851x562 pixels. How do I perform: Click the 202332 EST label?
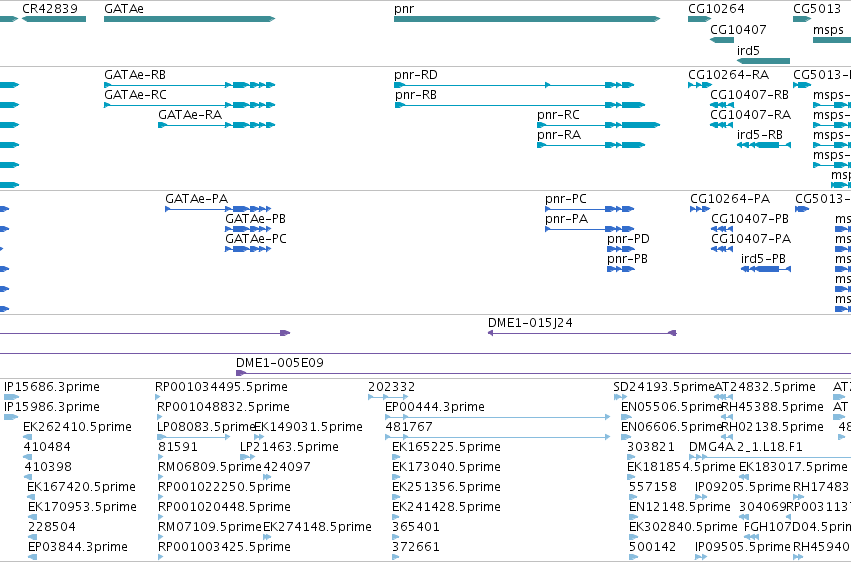point(391,387)
